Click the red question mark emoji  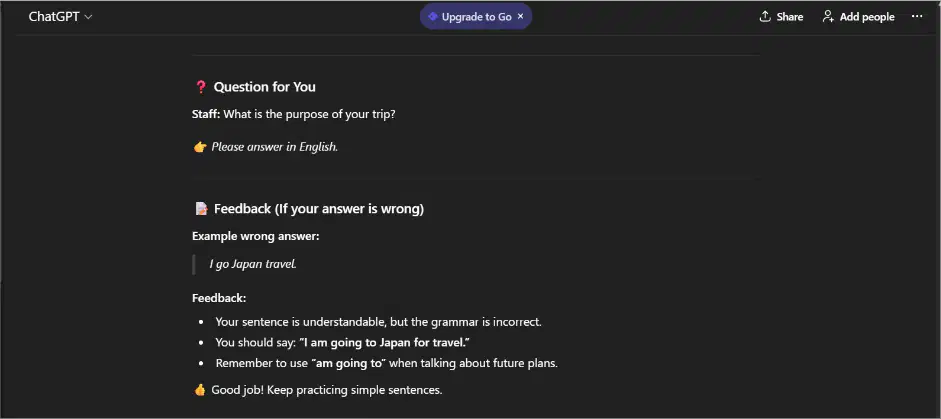pos(200,87)
